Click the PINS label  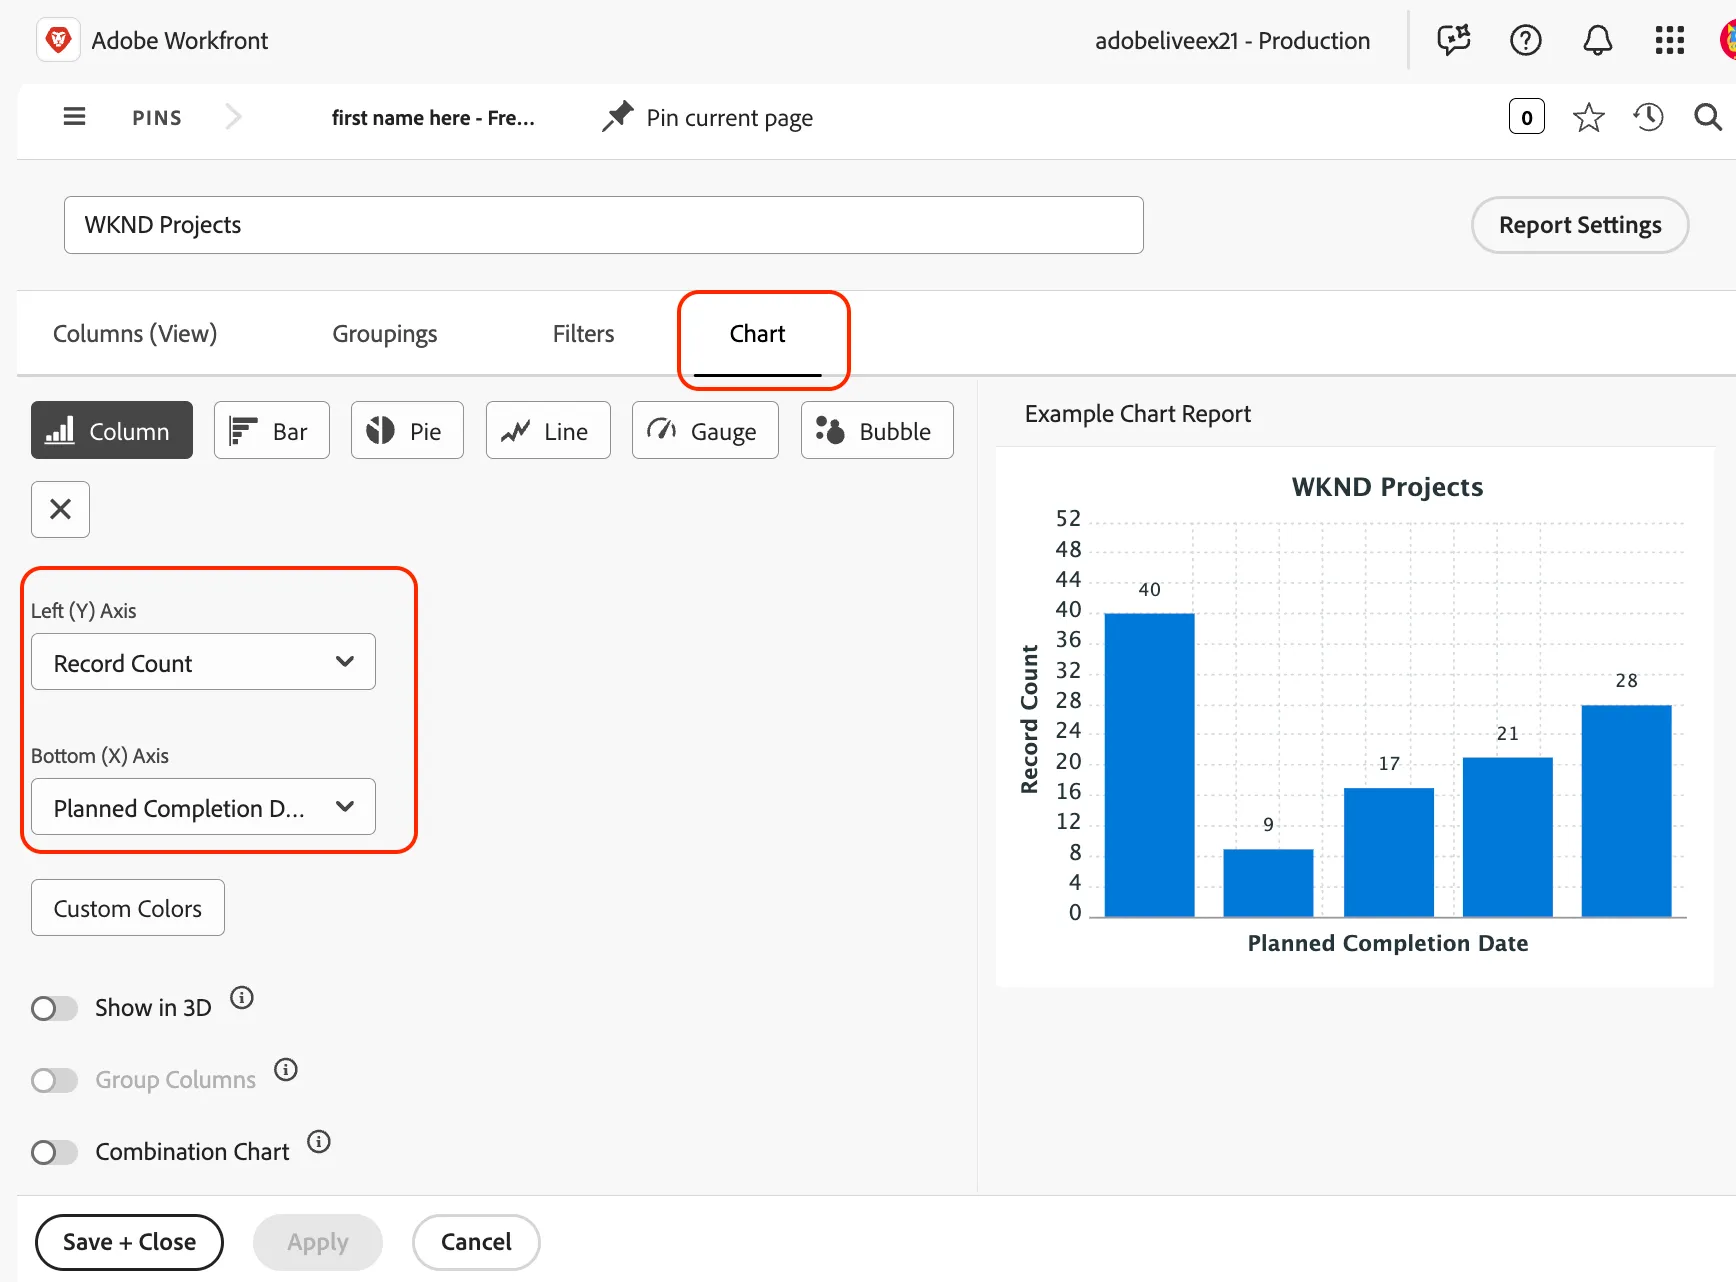tap(157, 118)
